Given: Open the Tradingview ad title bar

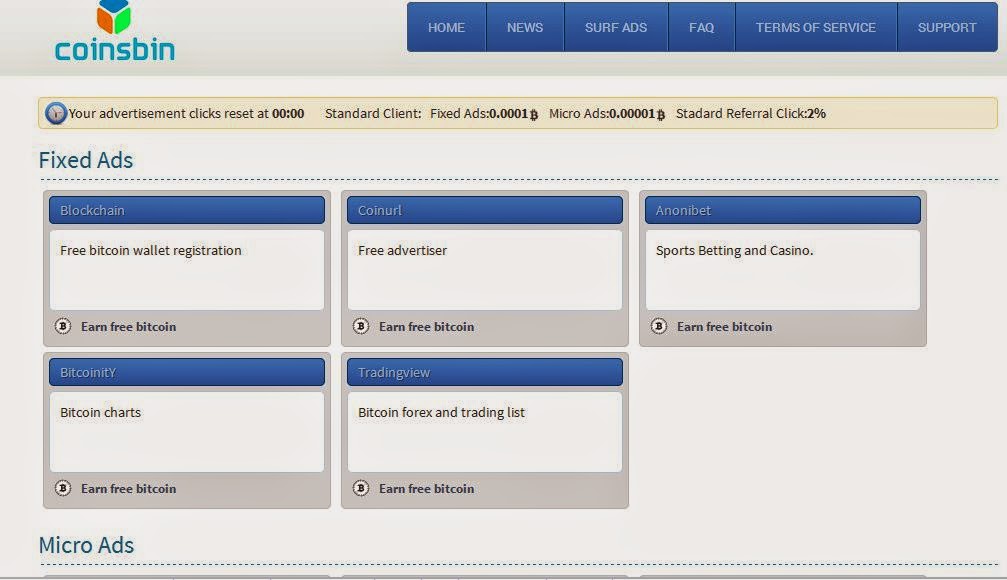Looking at the screenshot, I should 485,372.
